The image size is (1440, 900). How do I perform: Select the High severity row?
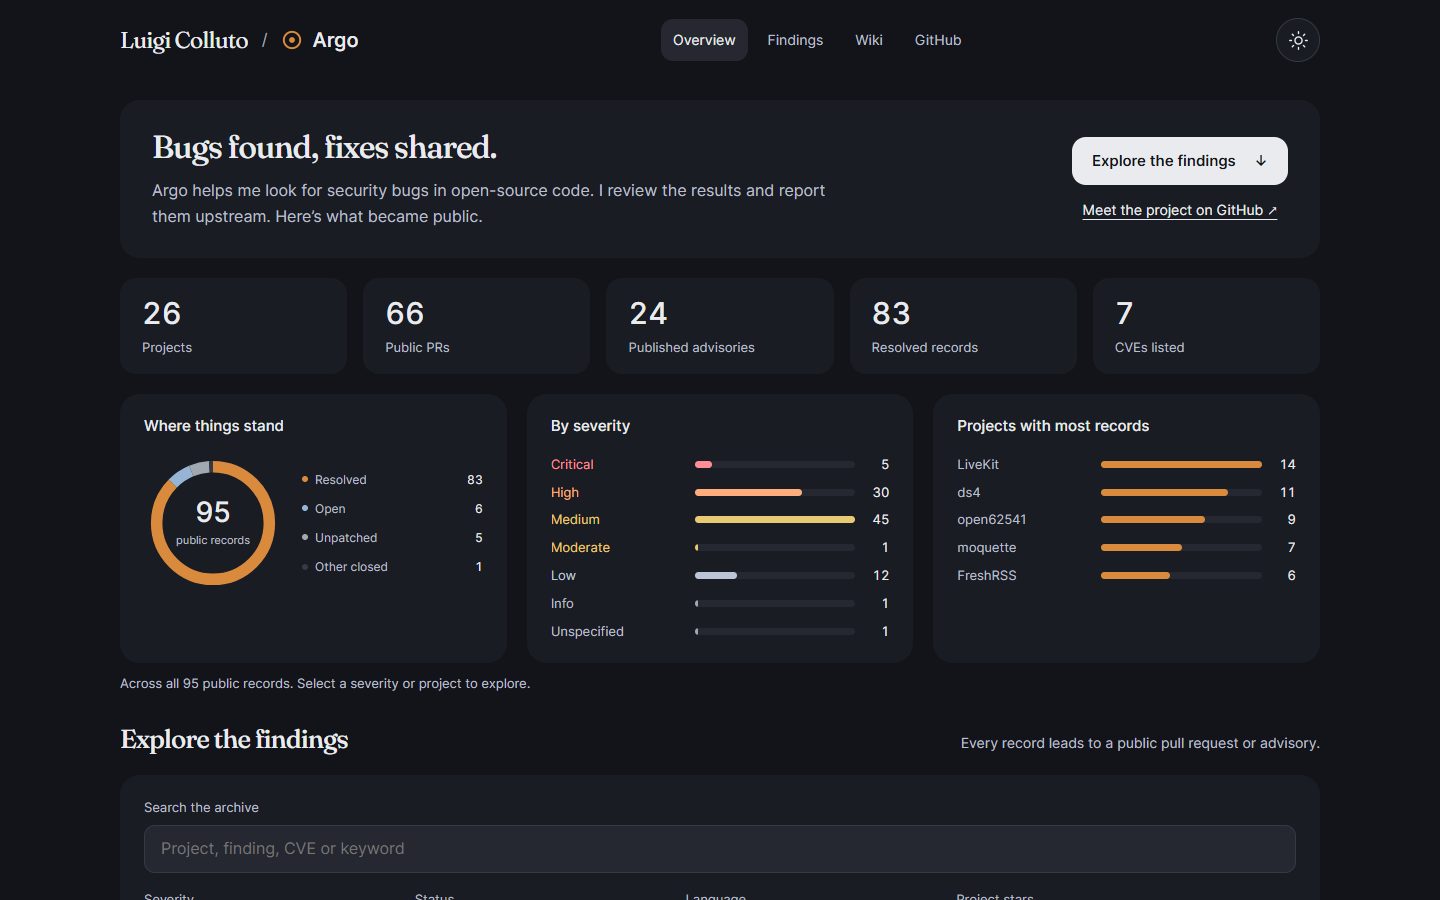(720, 492)
